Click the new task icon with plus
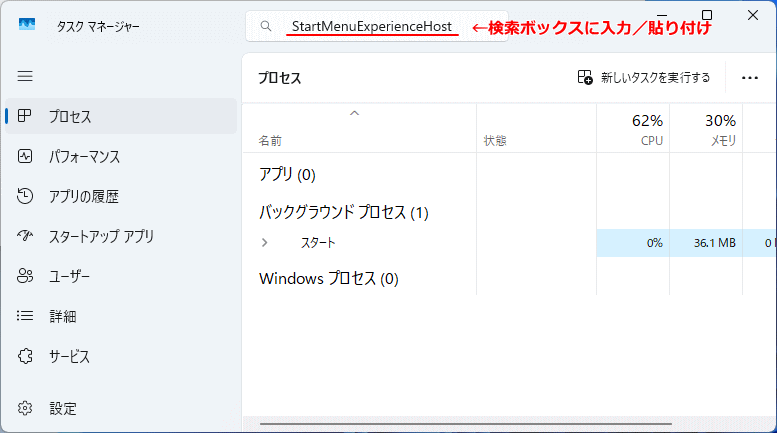This screenshot has width=777, height=433. [585, 77]
